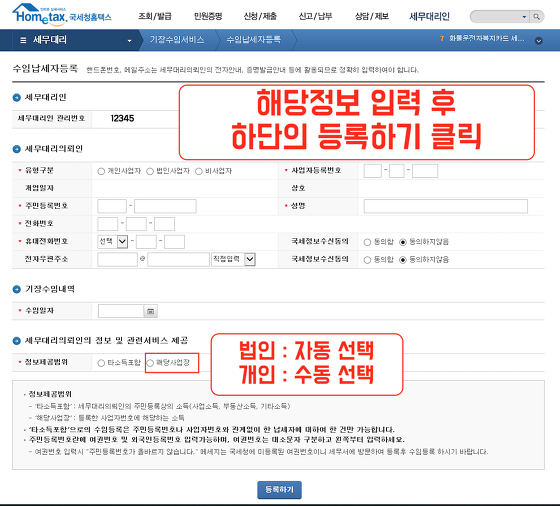Viewport: 560px width, 506px height.
Task: Click the first 전화번호 field
Action: click(x=108, y=224)
